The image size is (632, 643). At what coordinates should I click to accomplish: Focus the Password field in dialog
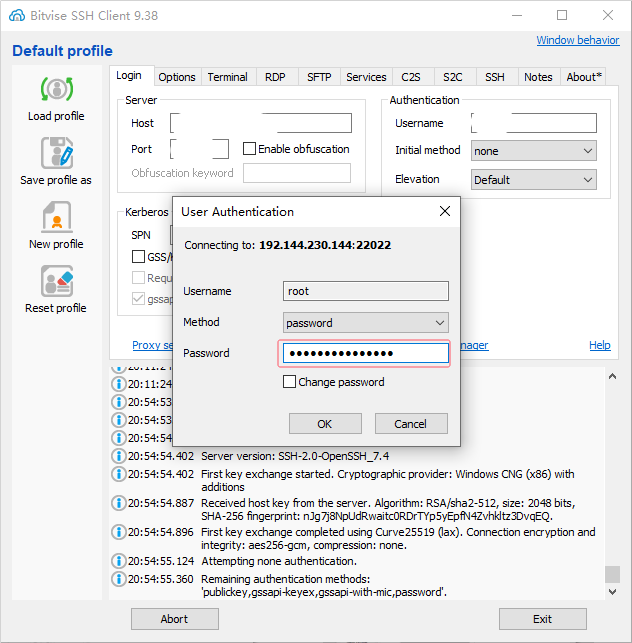pyautogui.click(x=365, y=353)
